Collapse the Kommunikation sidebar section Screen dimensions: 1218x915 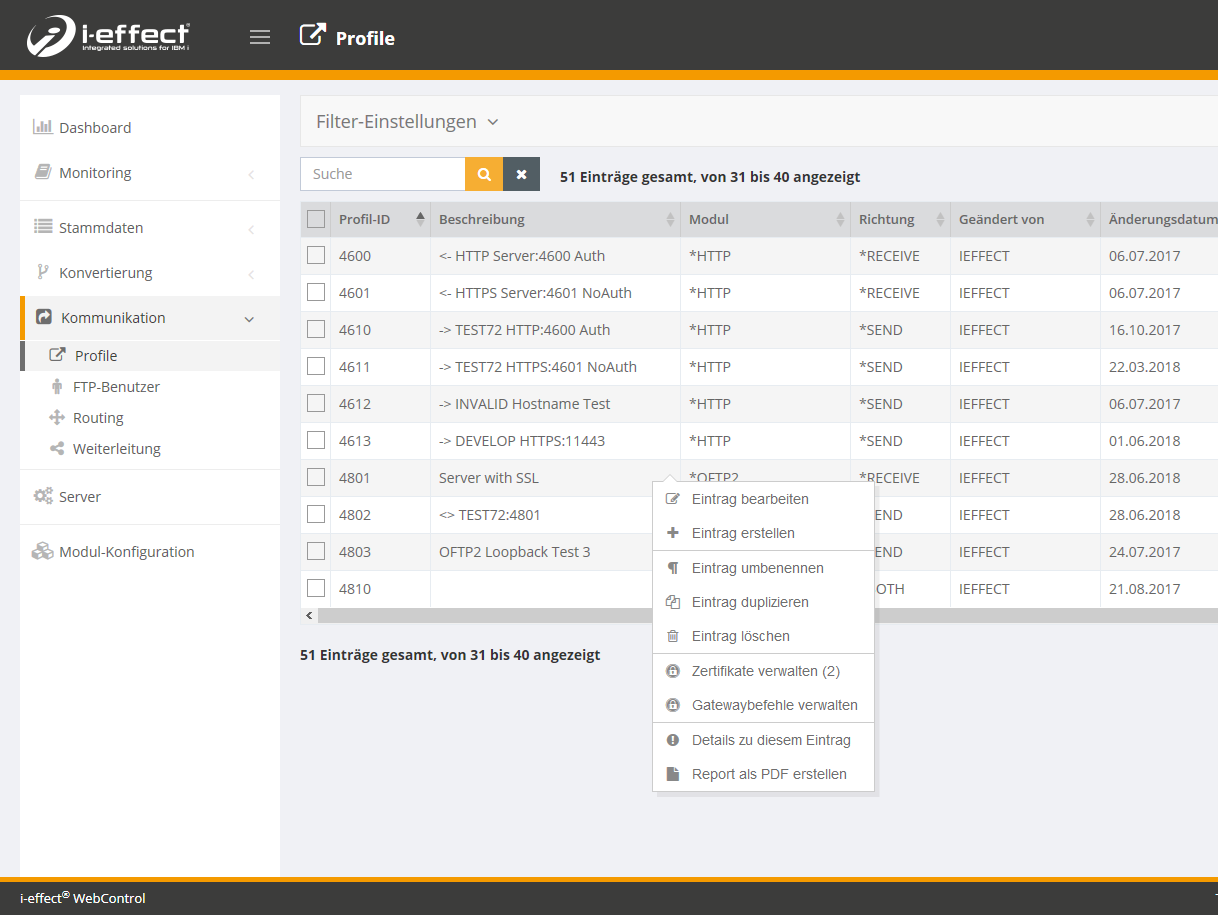pyautogui.click(x=249, y=319)
